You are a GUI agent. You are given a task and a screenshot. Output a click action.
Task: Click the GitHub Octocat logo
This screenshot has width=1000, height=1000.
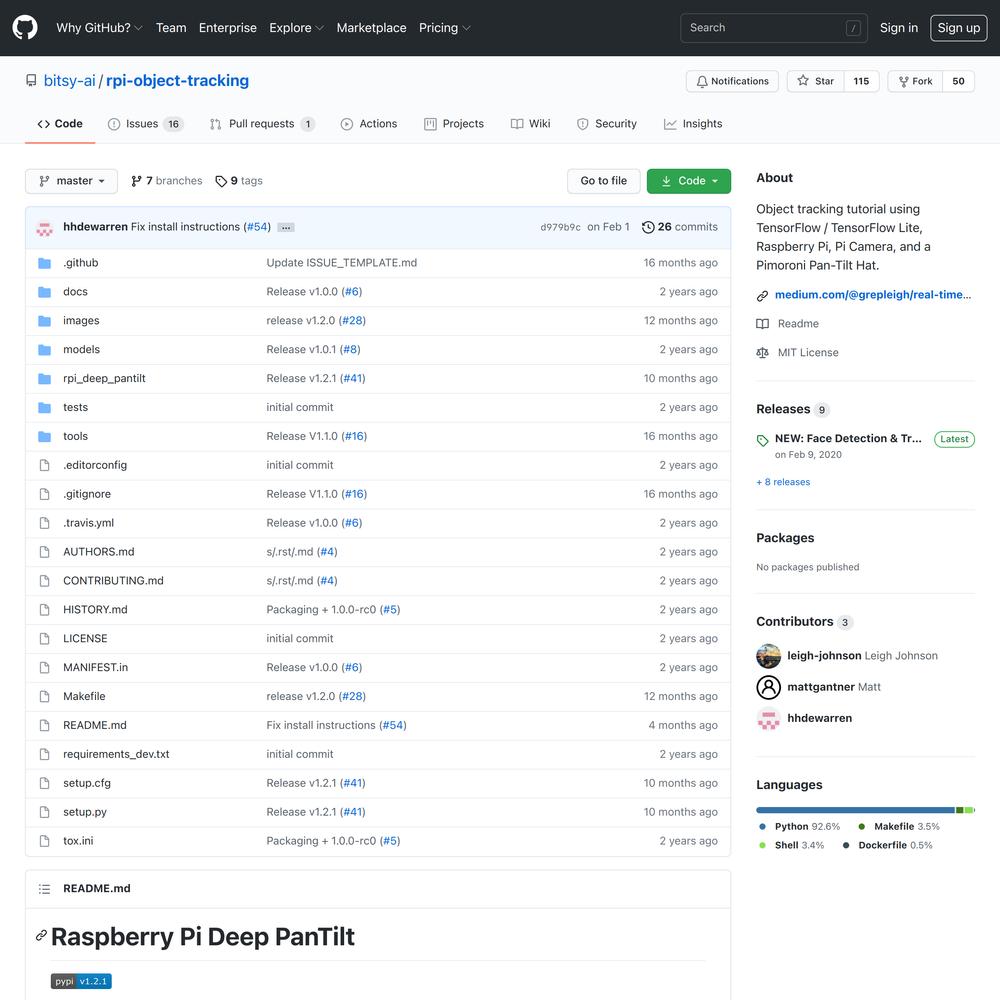(x=25, y=27)
